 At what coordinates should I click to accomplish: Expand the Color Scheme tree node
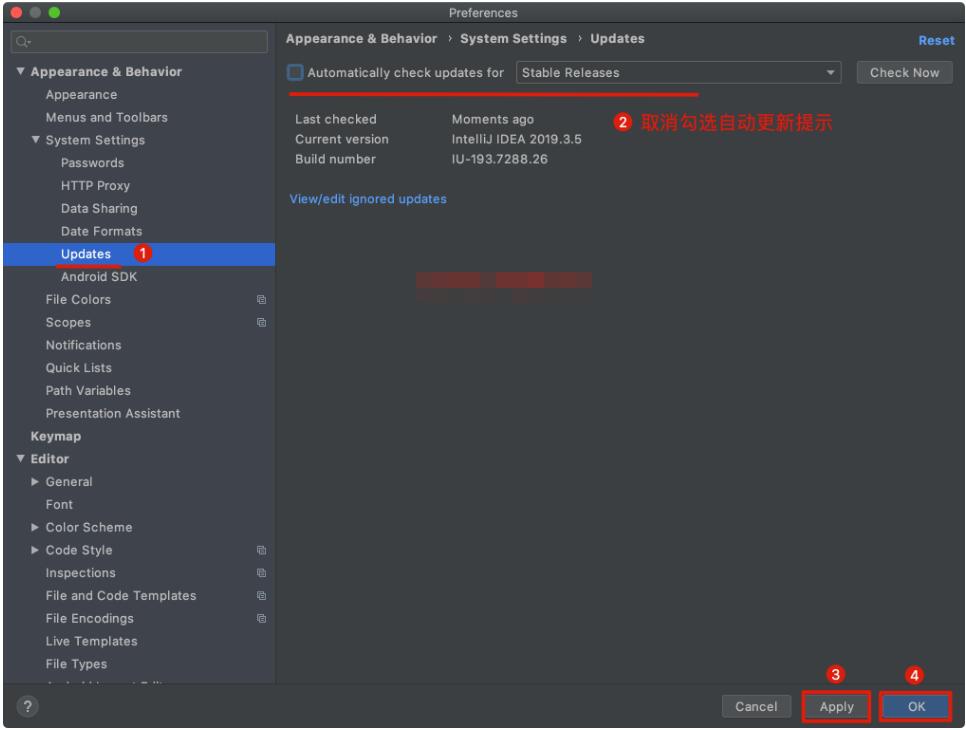[x=36, y=528]
